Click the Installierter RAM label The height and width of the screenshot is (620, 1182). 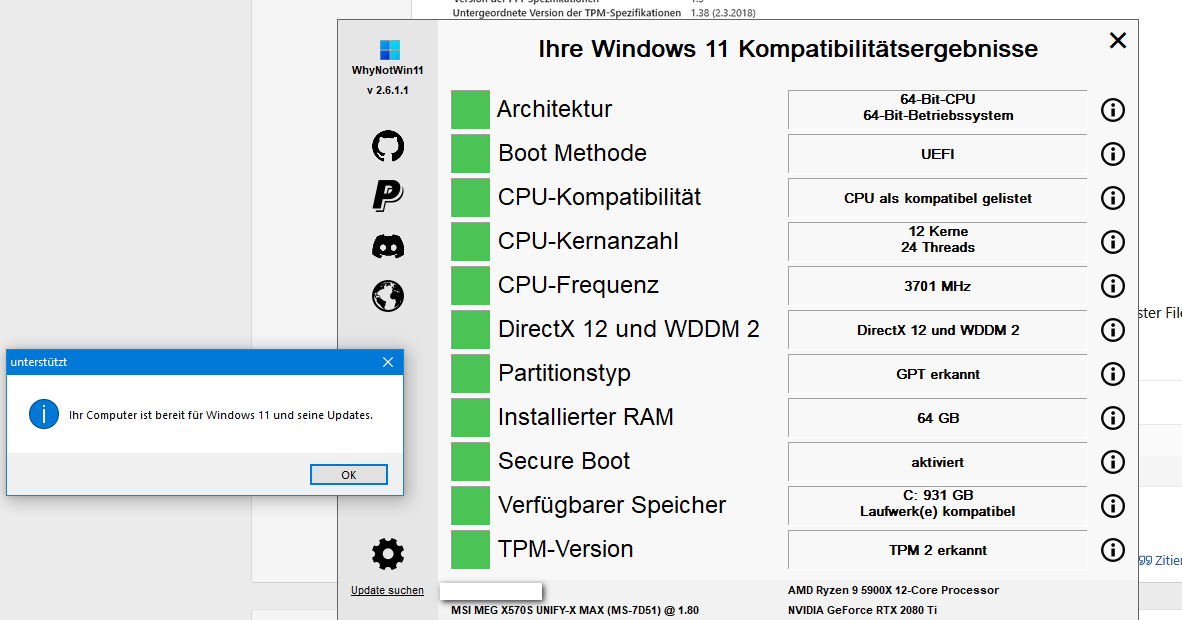point(586,416)
